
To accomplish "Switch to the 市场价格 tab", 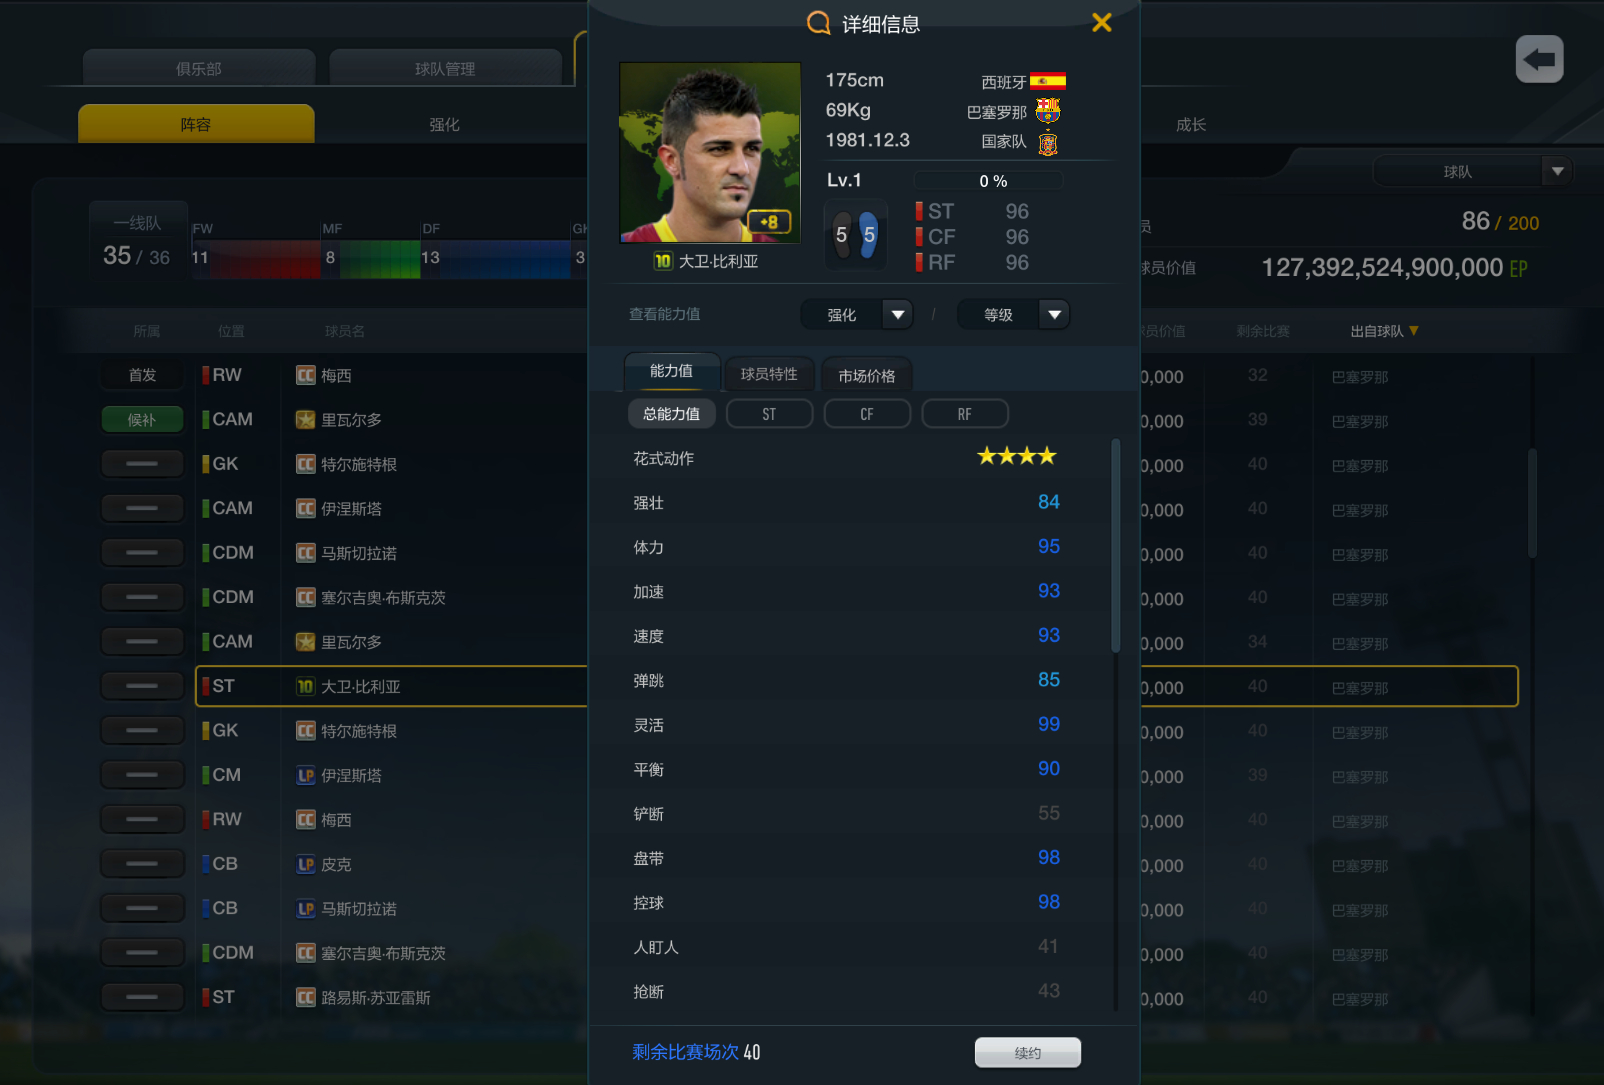I will tap(866, 375).
